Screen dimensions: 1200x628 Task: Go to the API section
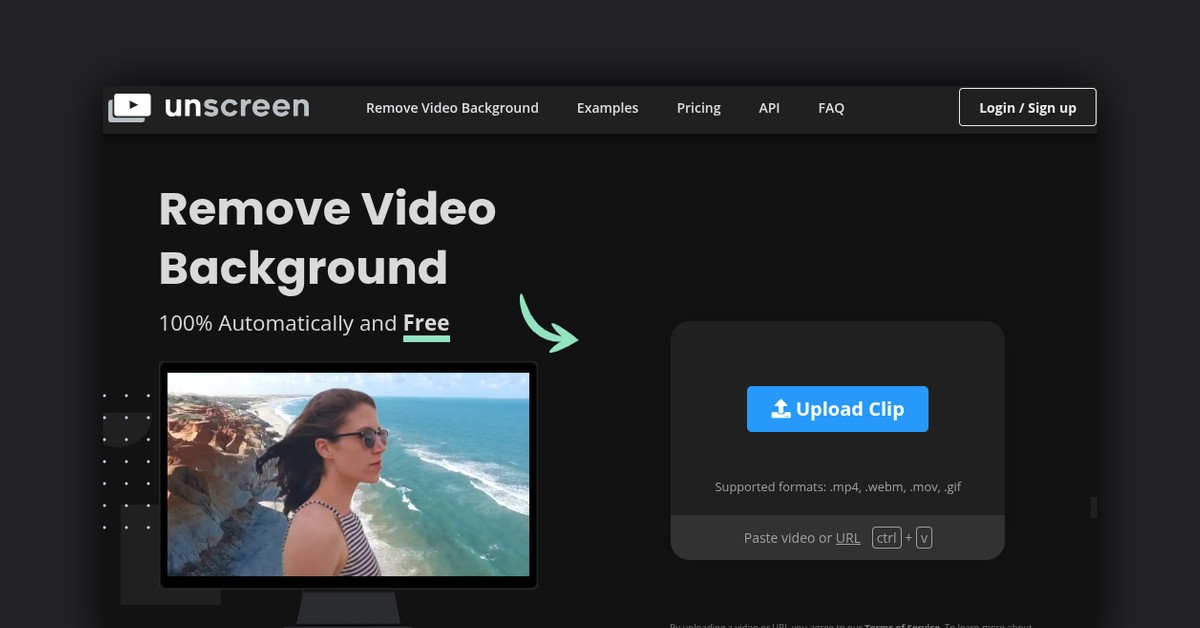[x=769, y=107]
